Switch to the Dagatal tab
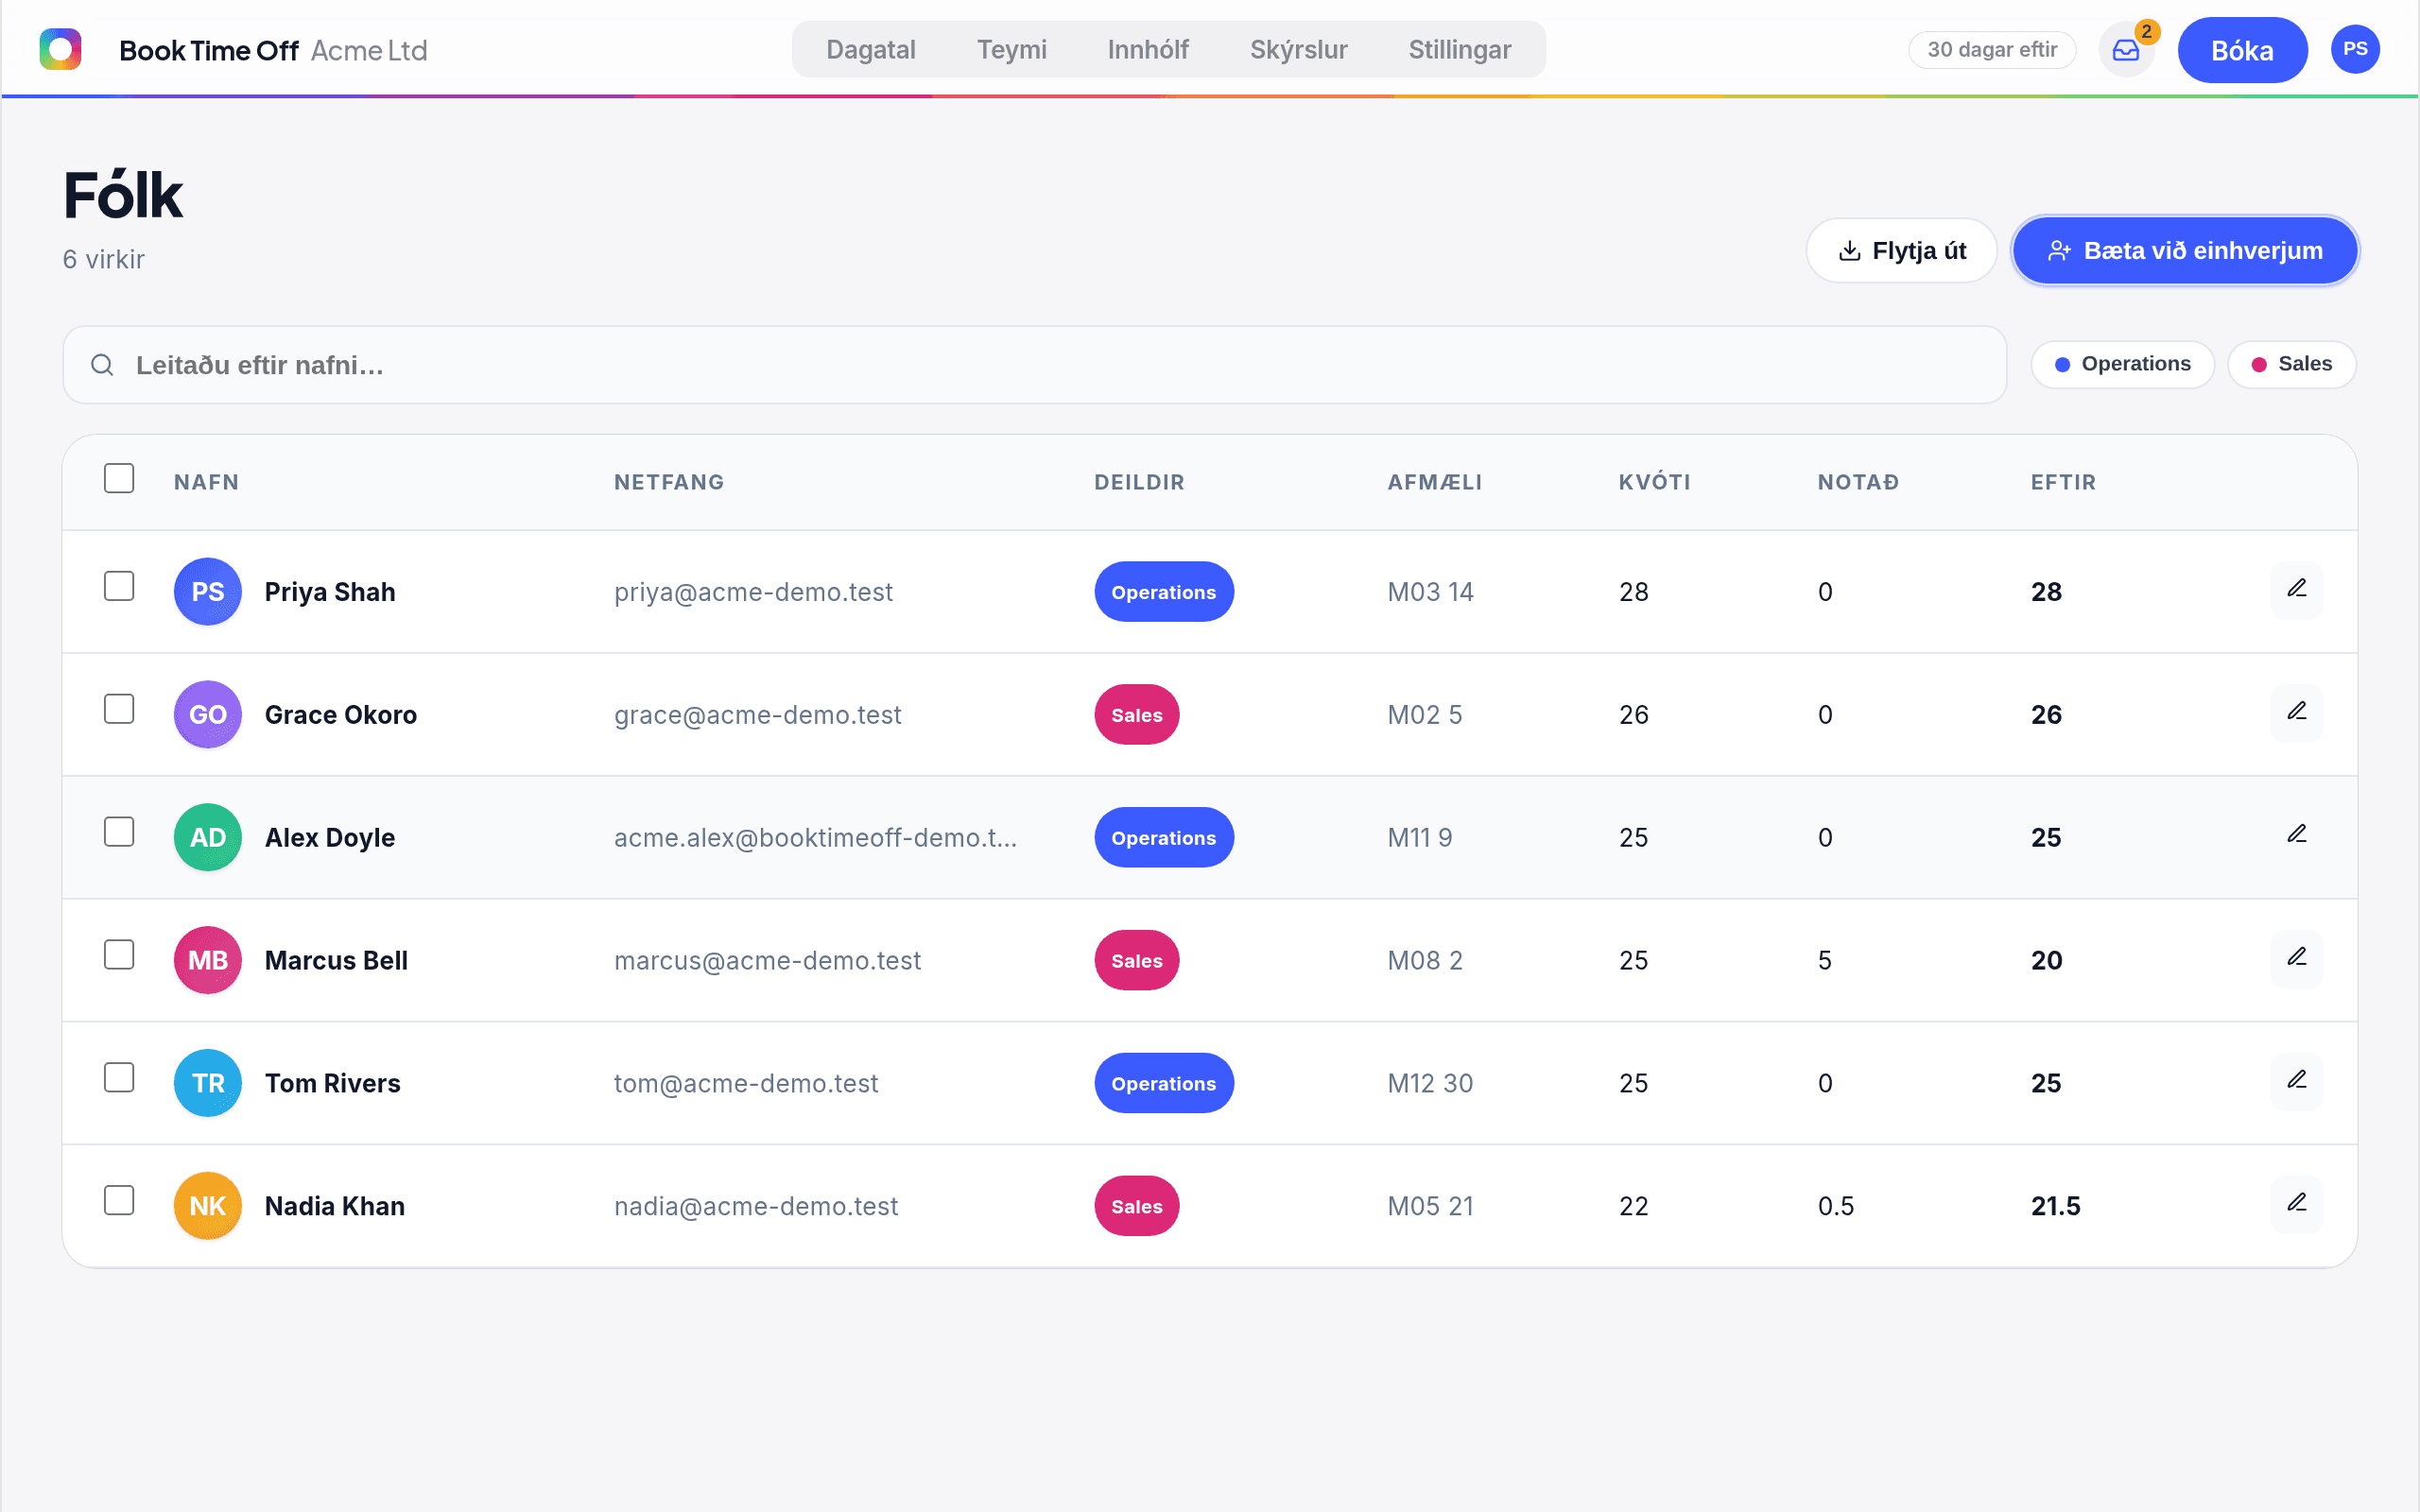The height and width of the screenshot is (1512, 2420). click(x=871, y=50)
